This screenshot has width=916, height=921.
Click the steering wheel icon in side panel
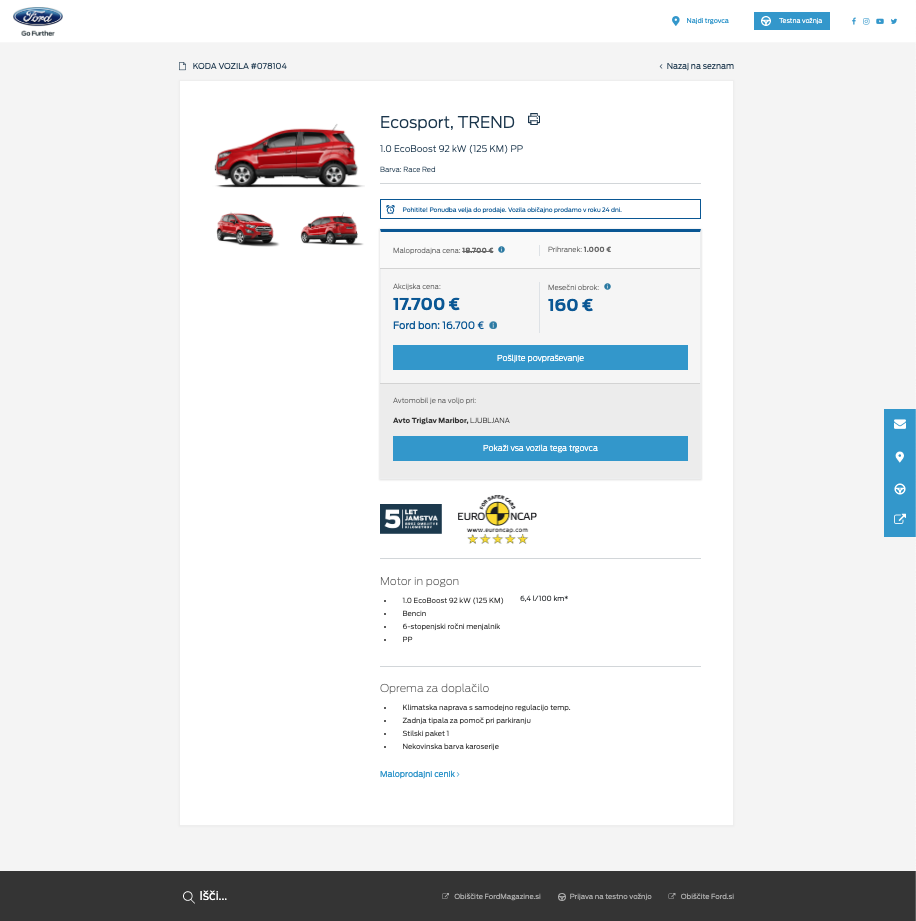[x=900, y=489]
